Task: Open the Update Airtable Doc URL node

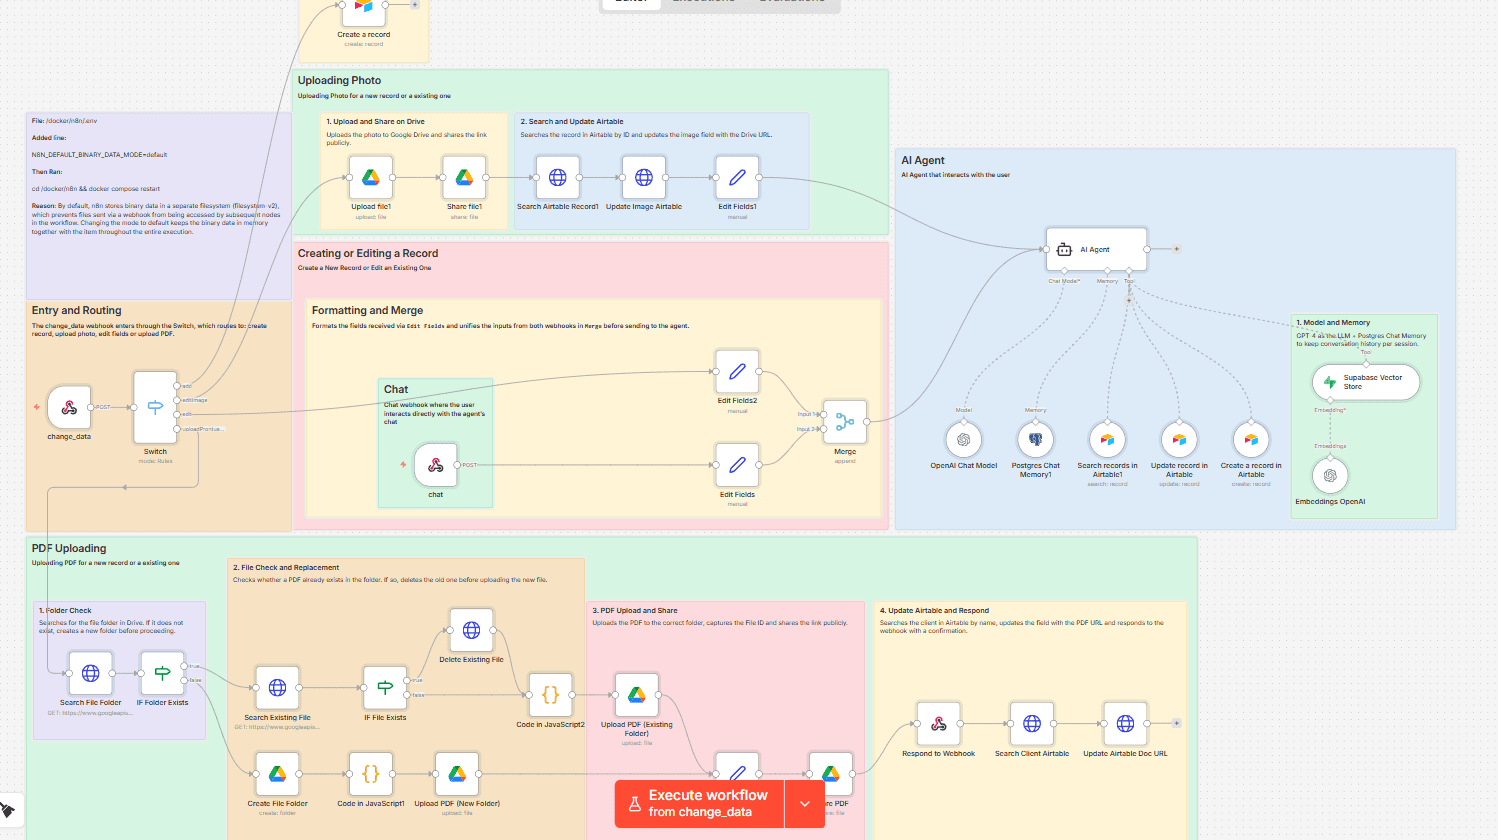Action: coord(1125,723)
